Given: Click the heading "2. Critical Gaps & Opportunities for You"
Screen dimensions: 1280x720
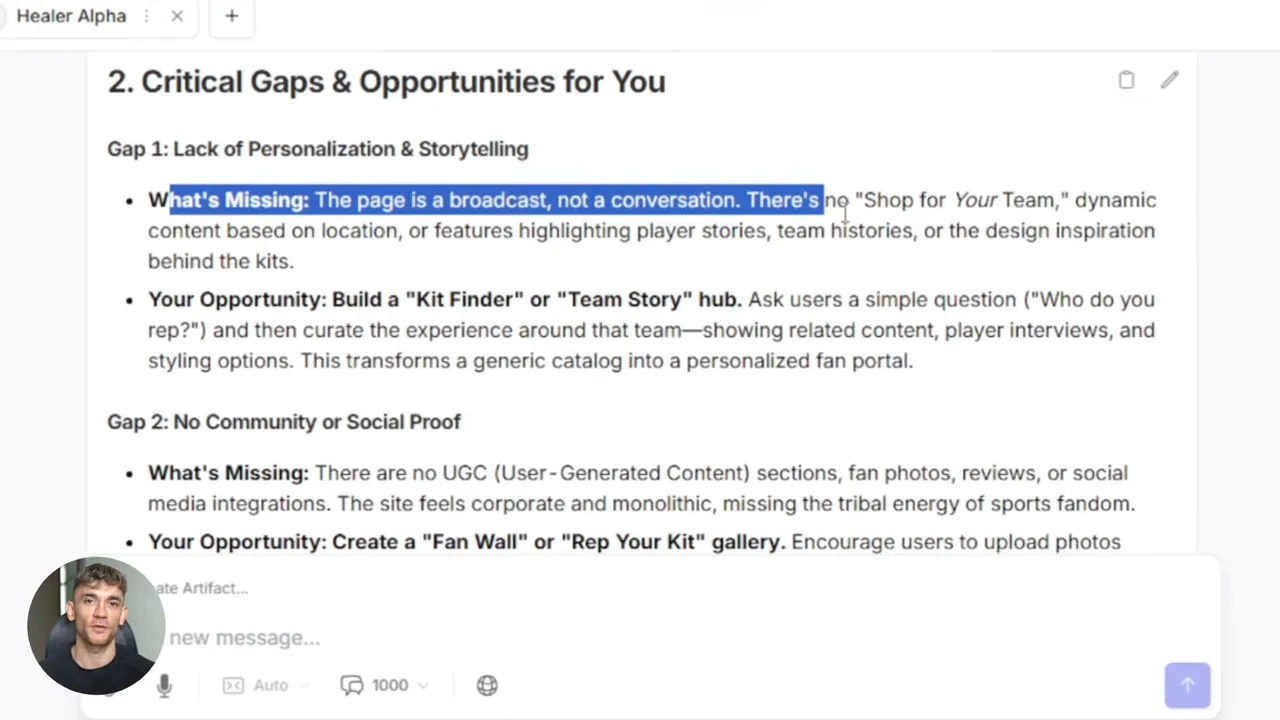Looking at the screenshot, I should pos(386,82).
